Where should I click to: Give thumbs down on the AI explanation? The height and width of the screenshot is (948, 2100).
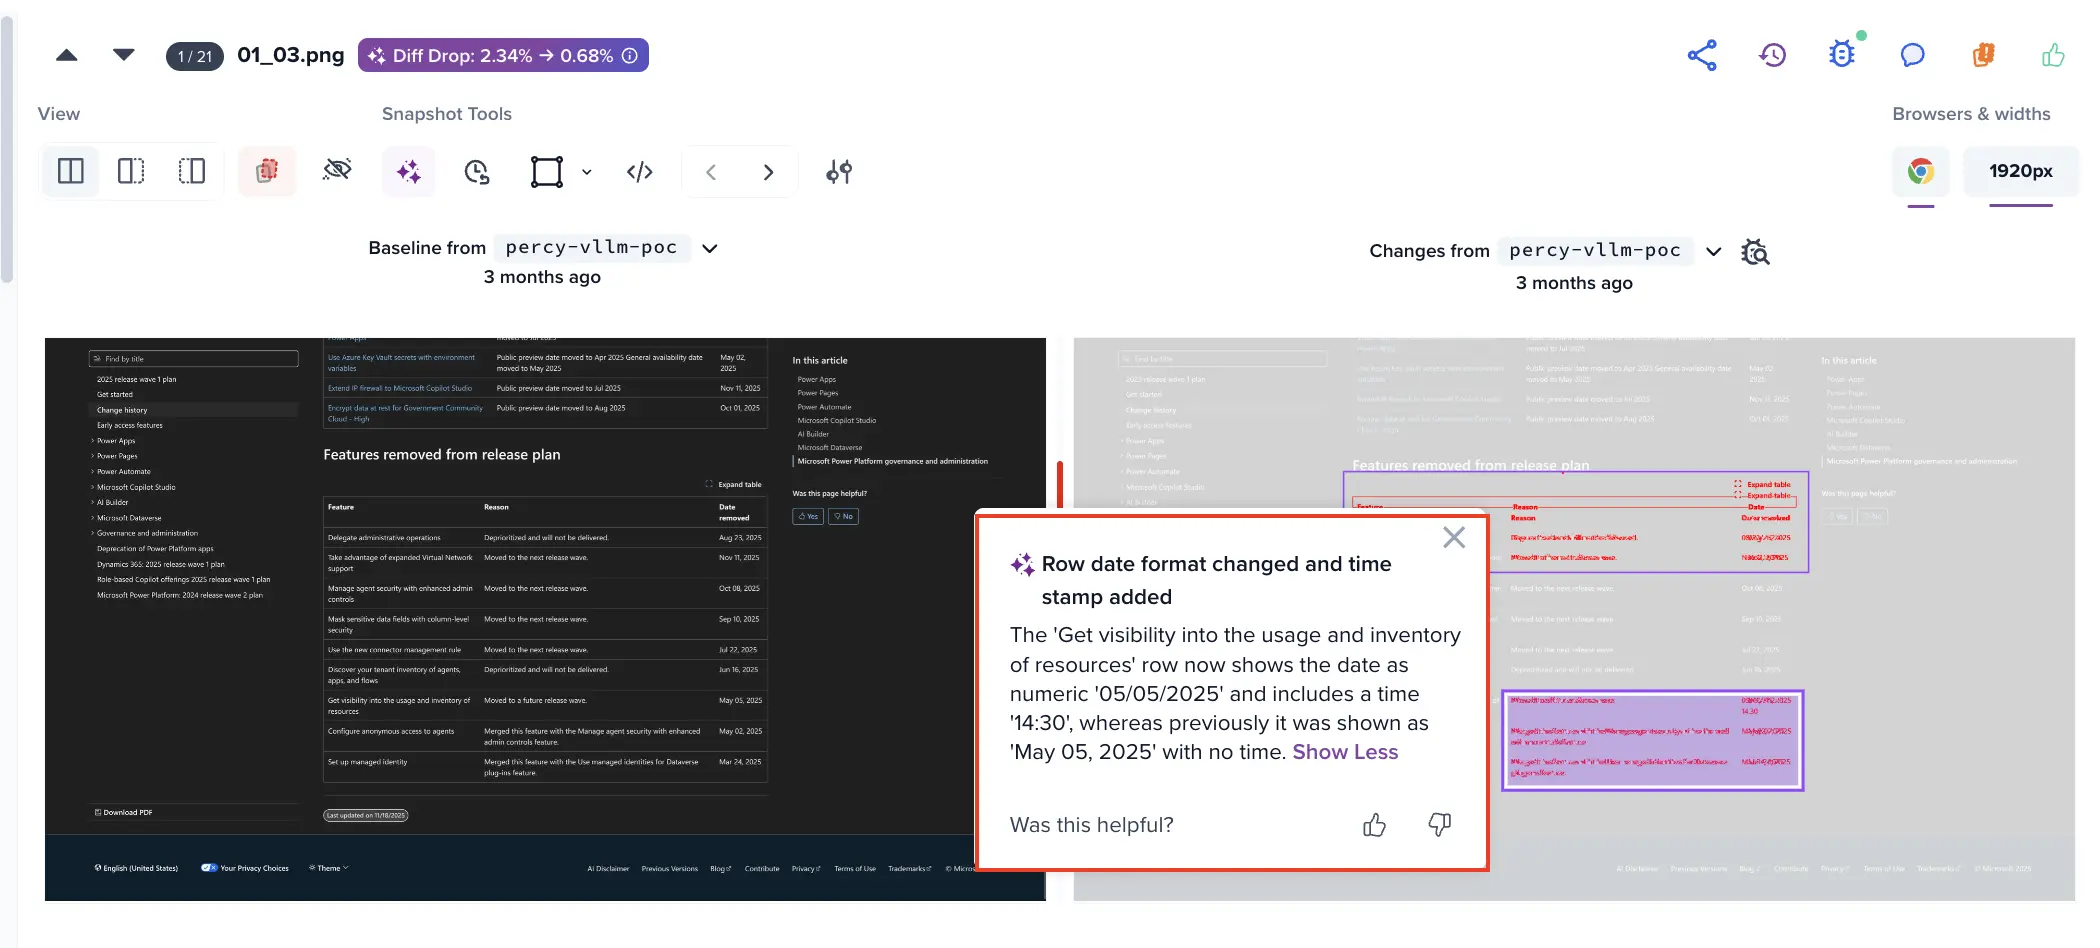pos(1440,825)
